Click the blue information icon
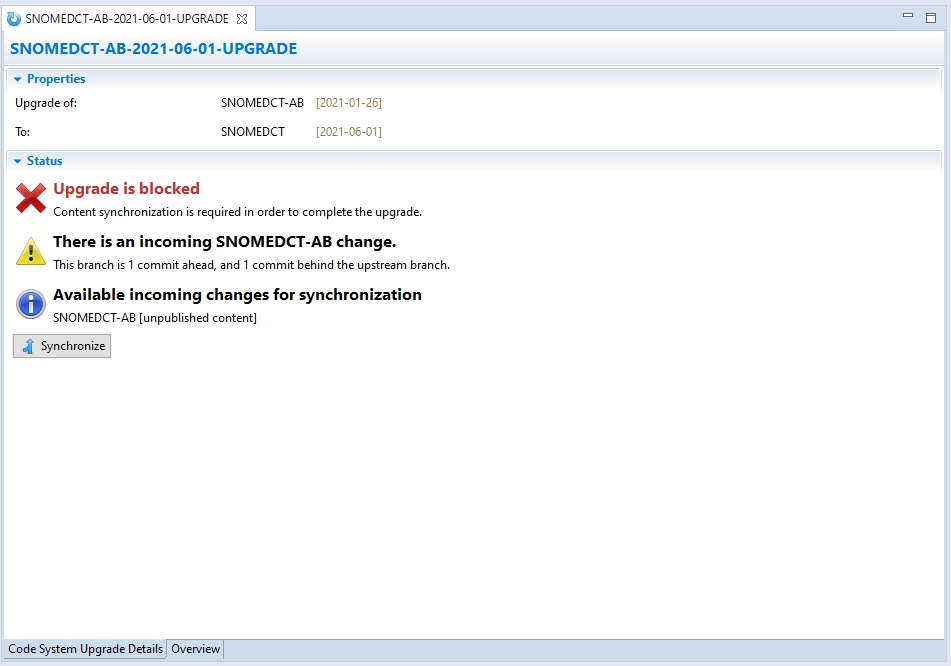 tap(31, 304)
